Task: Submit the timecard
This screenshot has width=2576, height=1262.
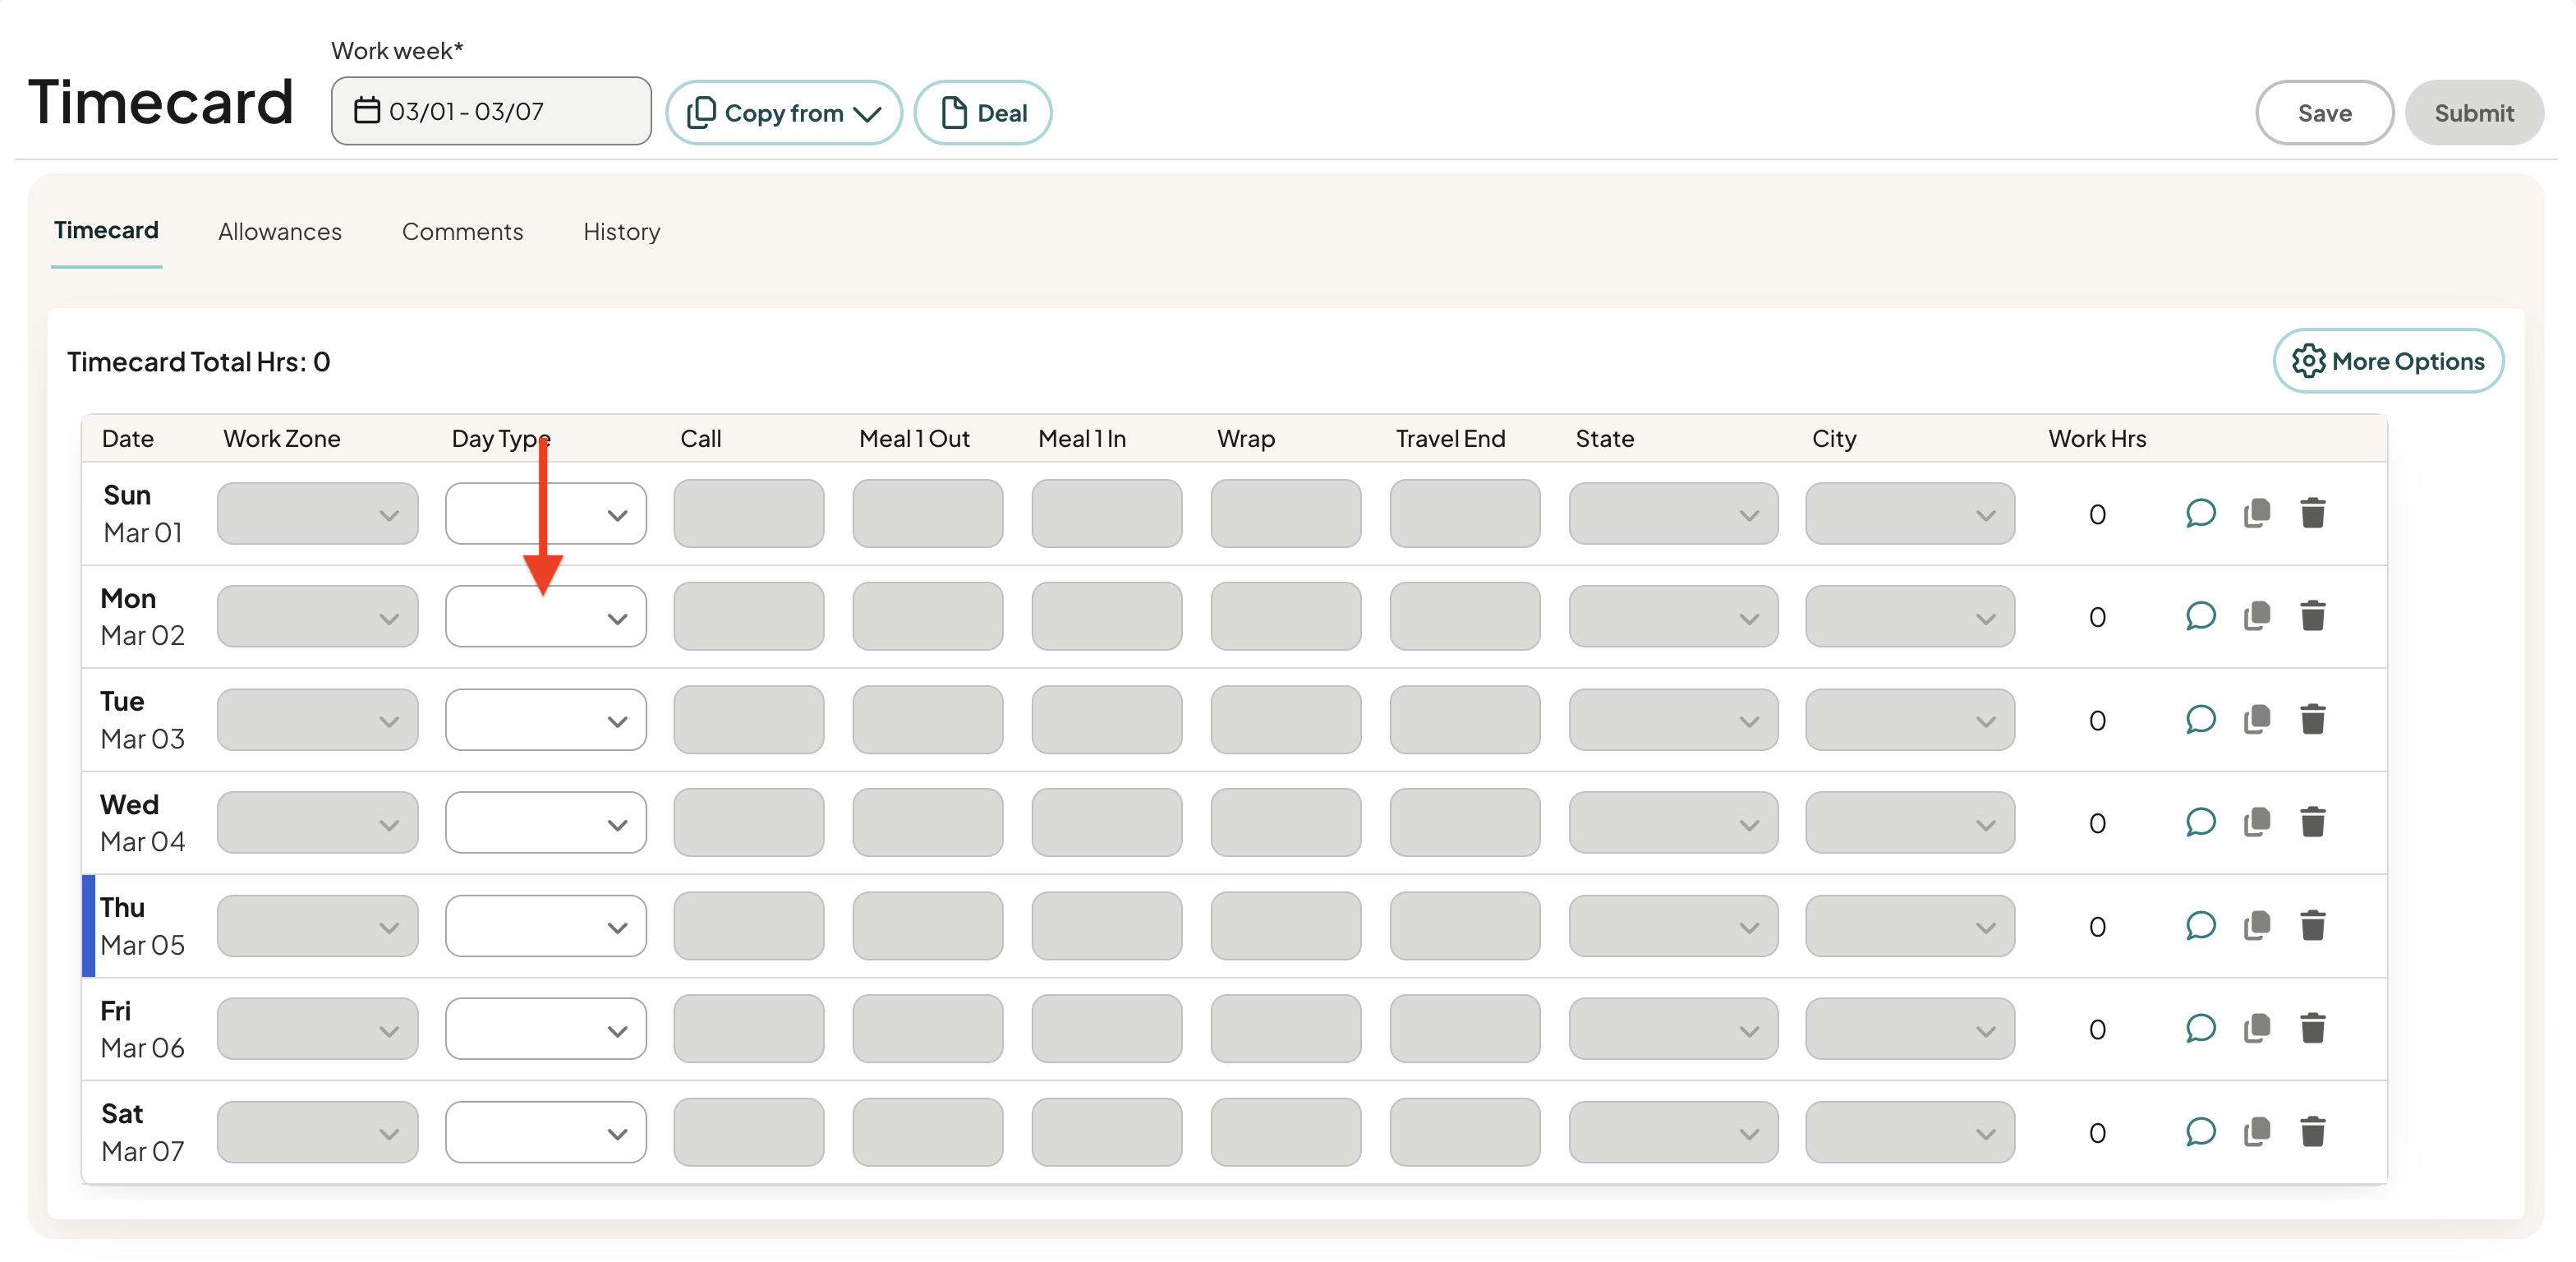Action: coord(2474,113)
